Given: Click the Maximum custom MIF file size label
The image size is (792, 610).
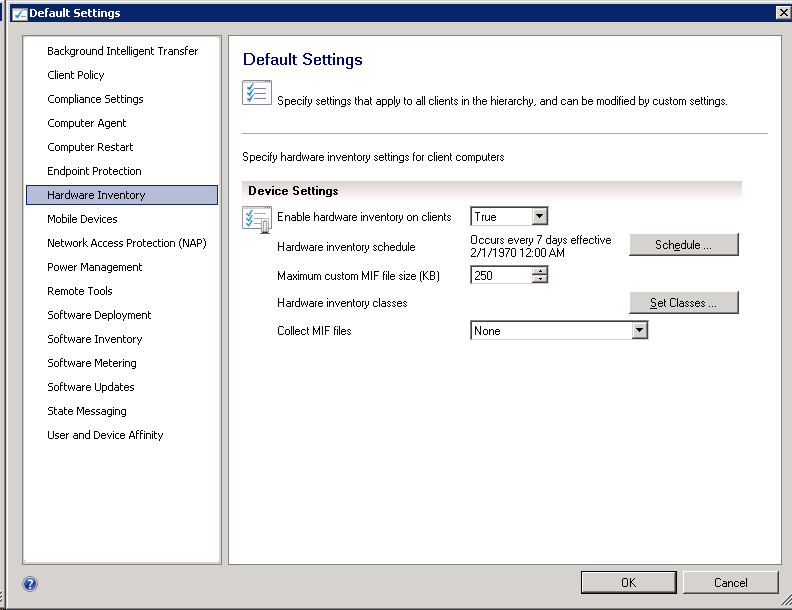Looking at the screenshot, I should [x=358, y=276].
